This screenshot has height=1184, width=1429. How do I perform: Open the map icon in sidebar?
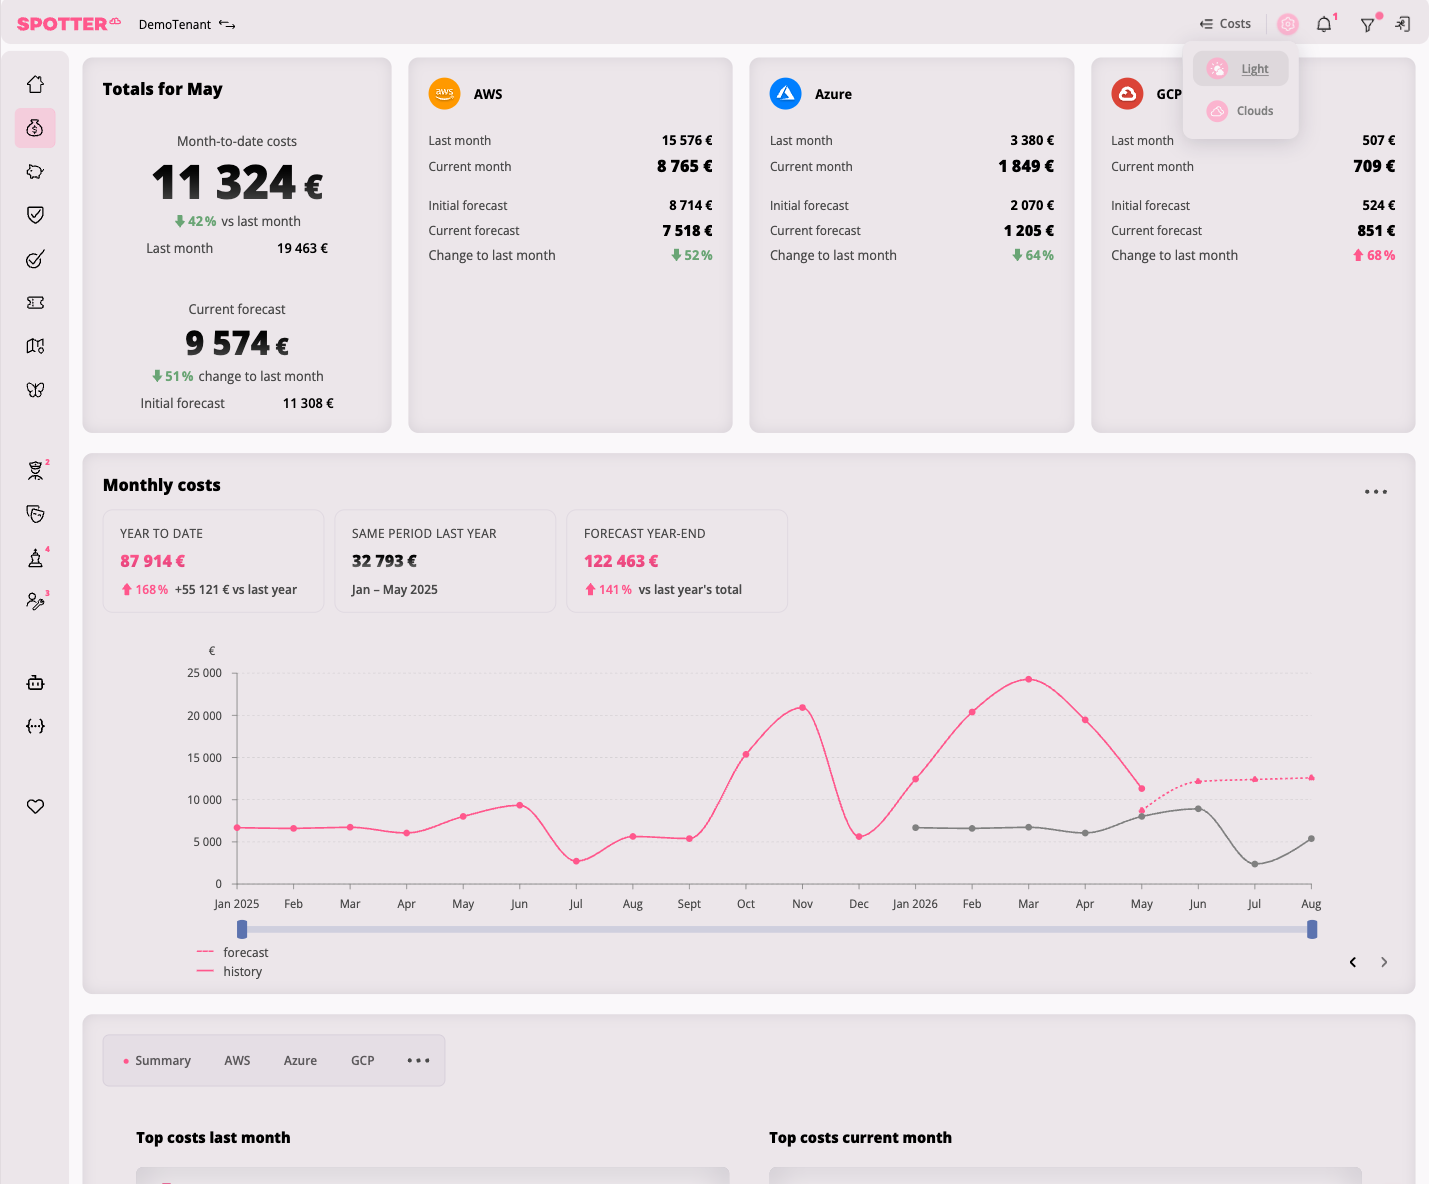point(35,346)
